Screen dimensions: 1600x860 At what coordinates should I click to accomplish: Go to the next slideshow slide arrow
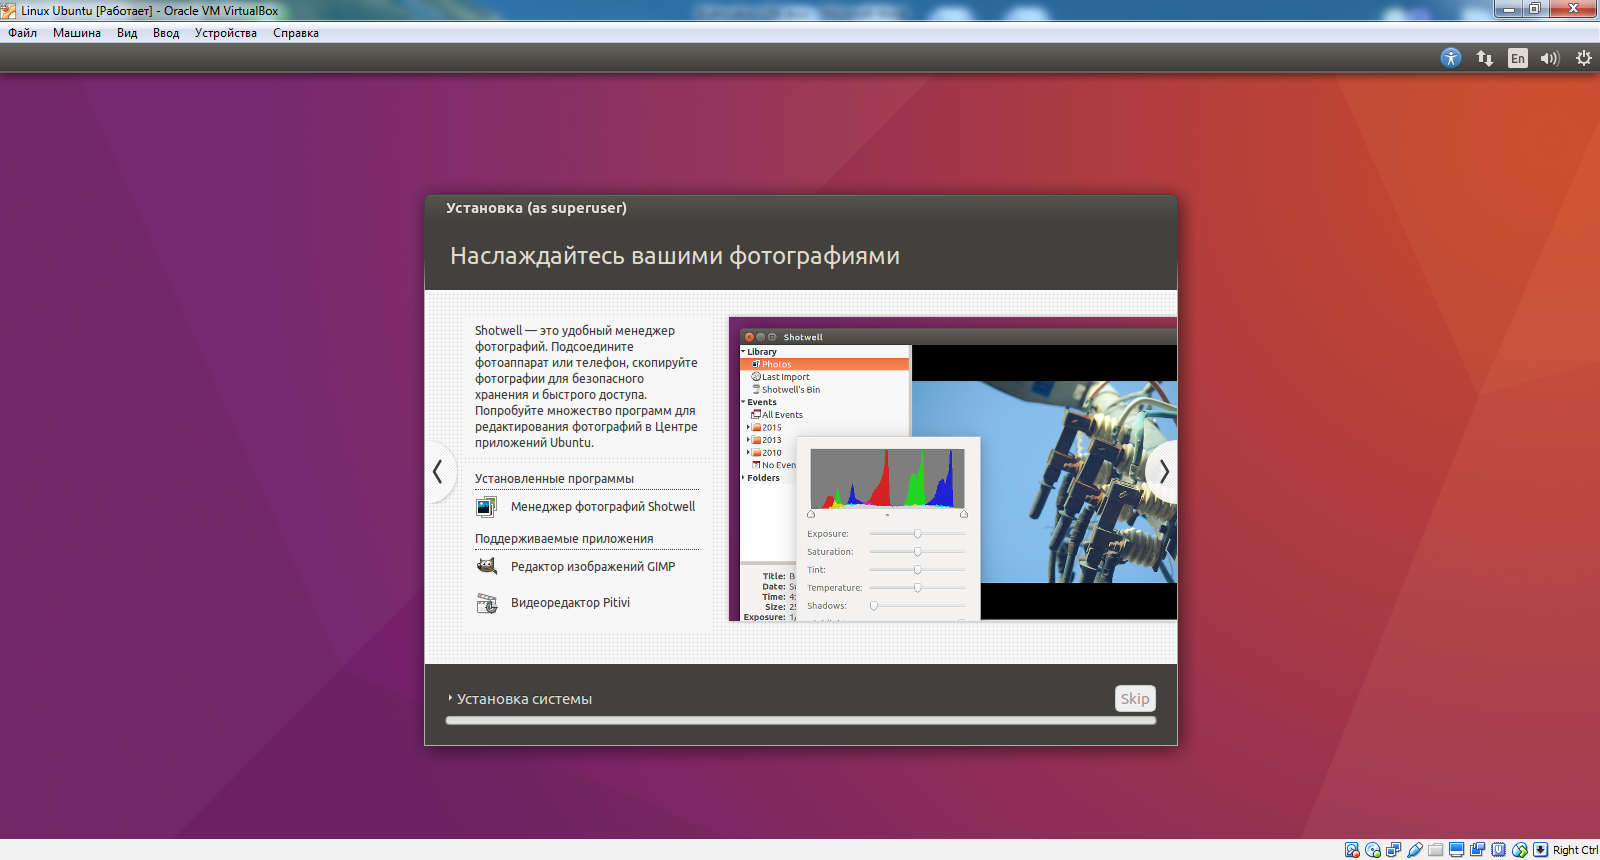[1163, 471]
